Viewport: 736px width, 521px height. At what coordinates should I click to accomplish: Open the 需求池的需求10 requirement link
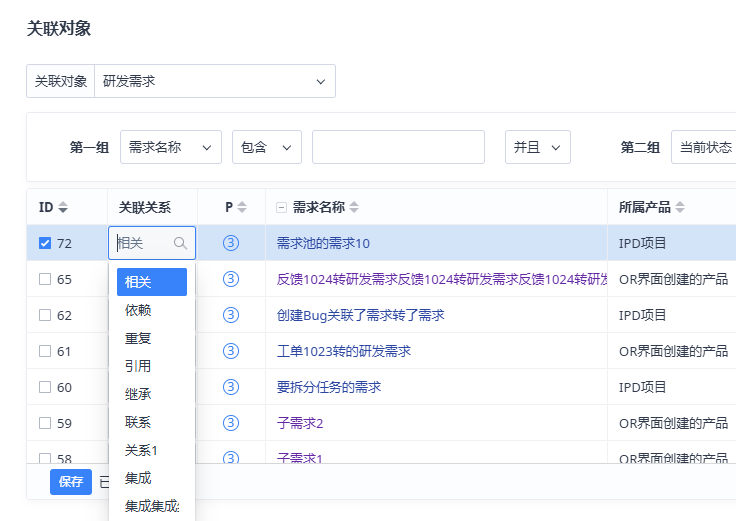click(323, 243)
